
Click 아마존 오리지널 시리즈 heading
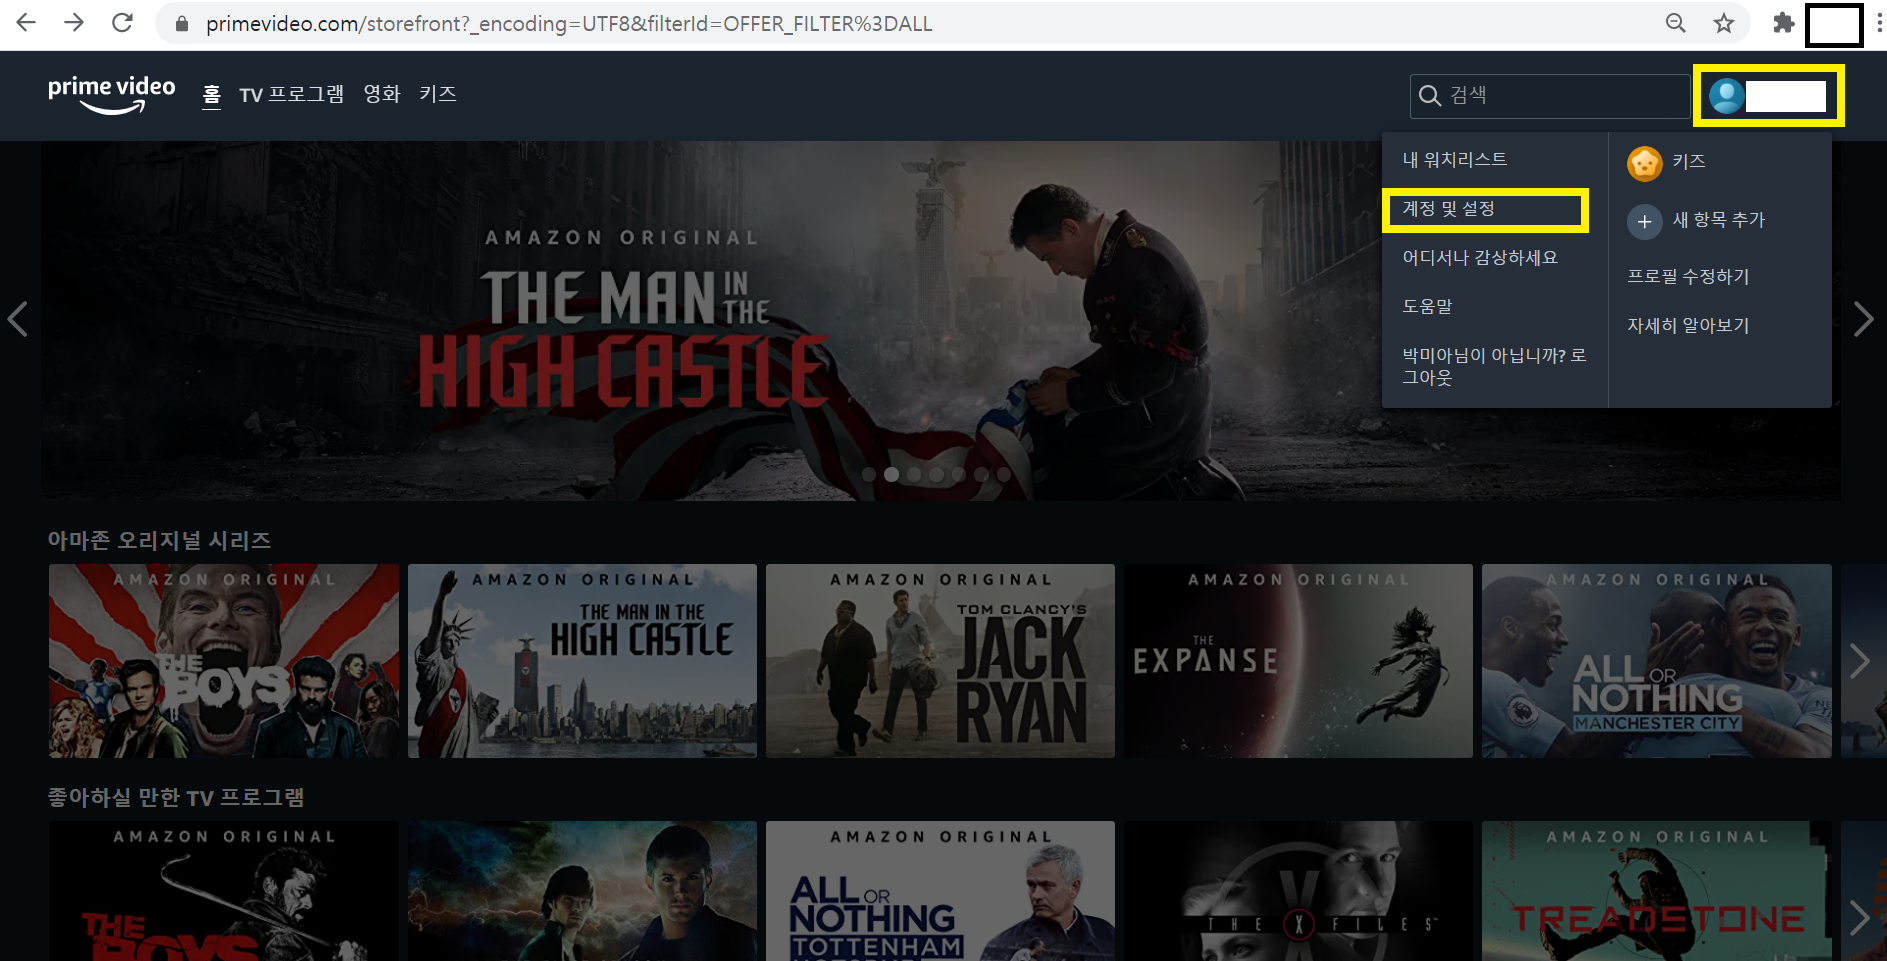click(x=159, y=541)
